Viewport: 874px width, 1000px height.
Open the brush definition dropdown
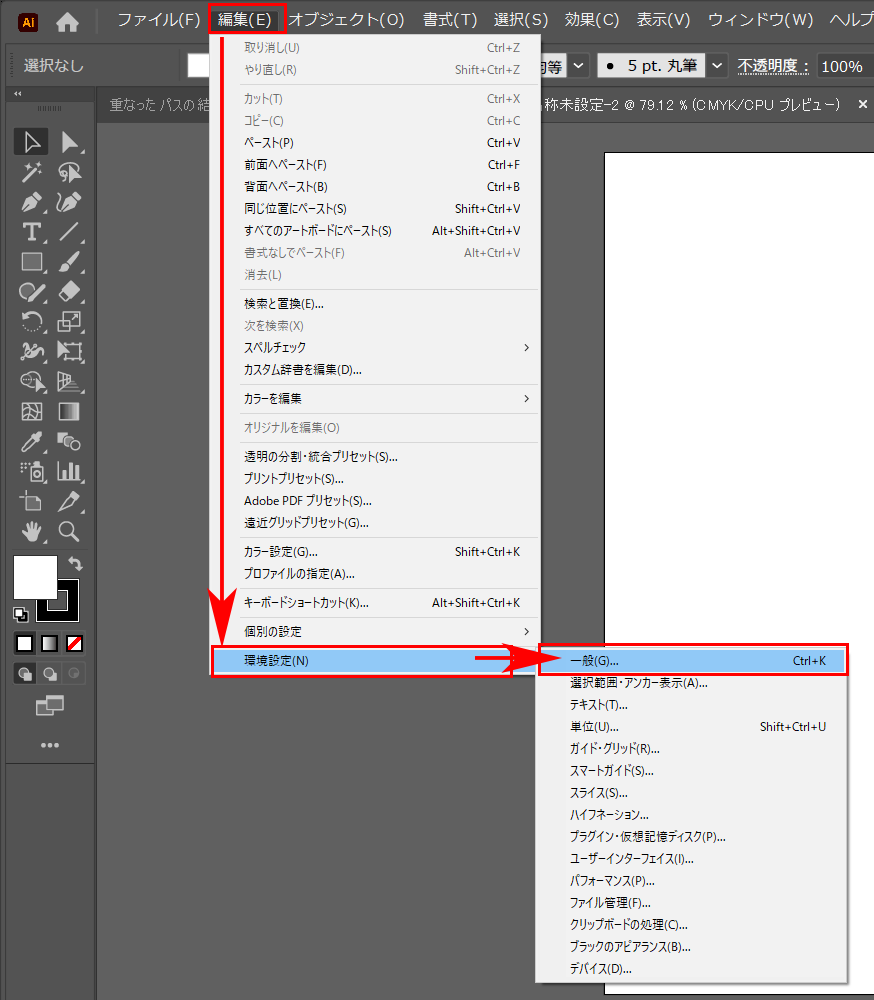click(x=717, y=65)
